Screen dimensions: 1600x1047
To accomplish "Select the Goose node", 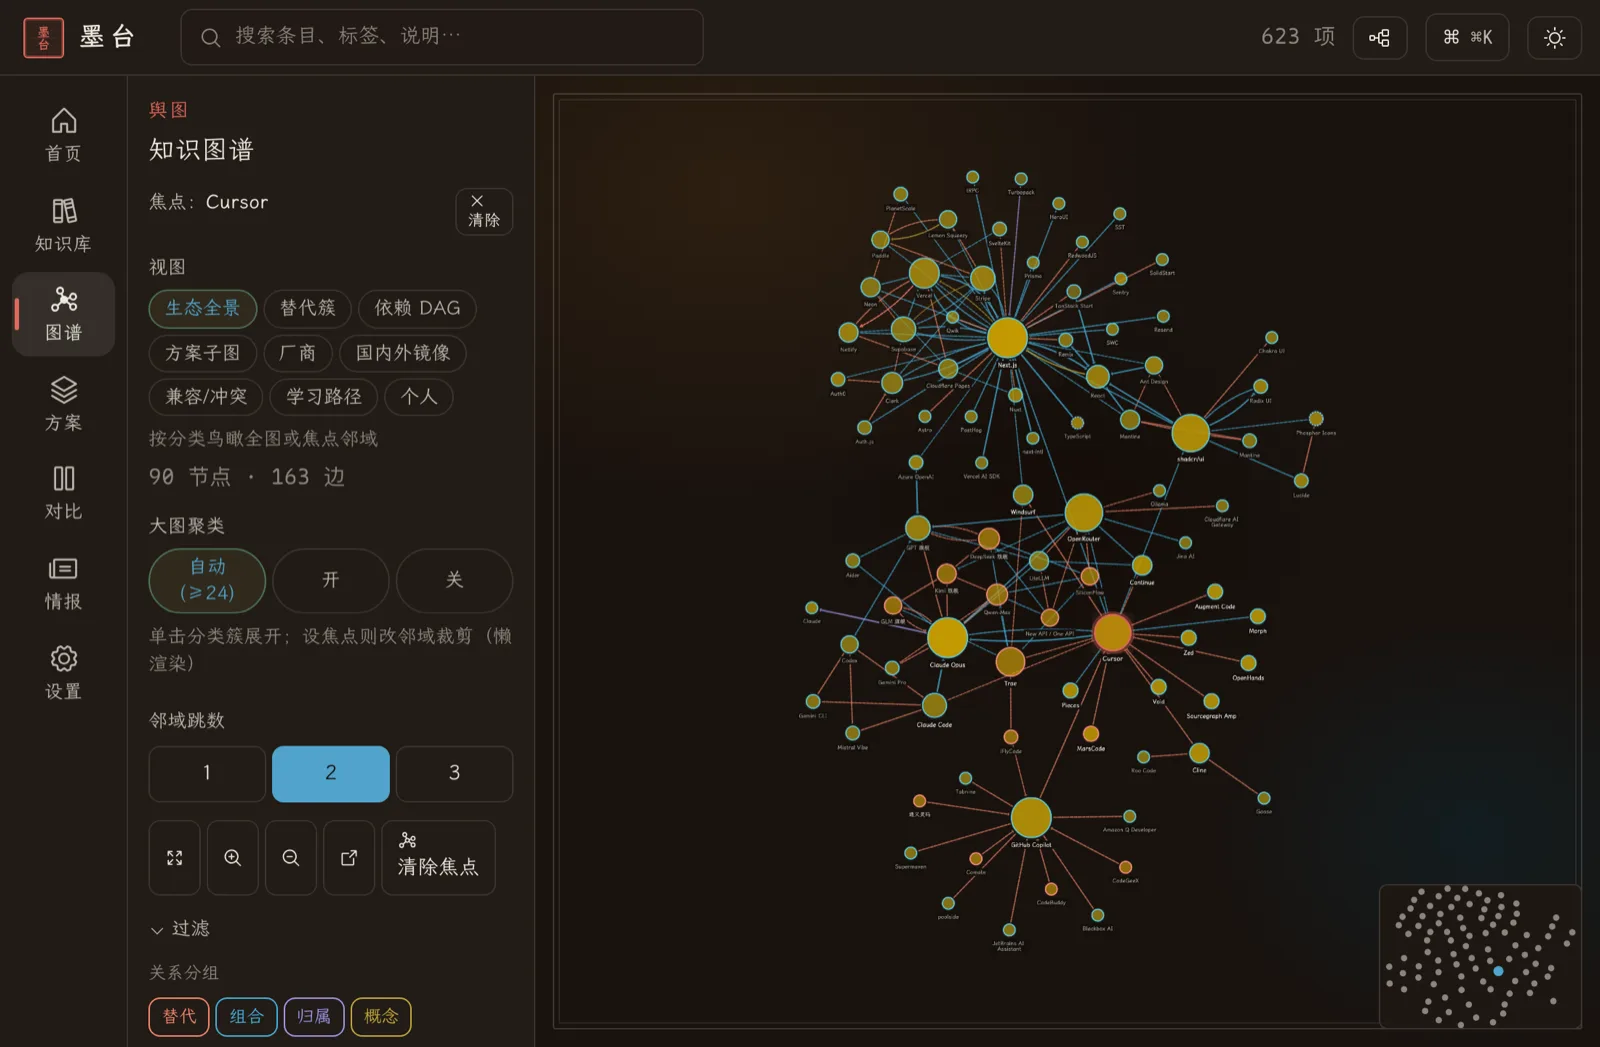I will pyautogui.click(x=1264, y=798).
